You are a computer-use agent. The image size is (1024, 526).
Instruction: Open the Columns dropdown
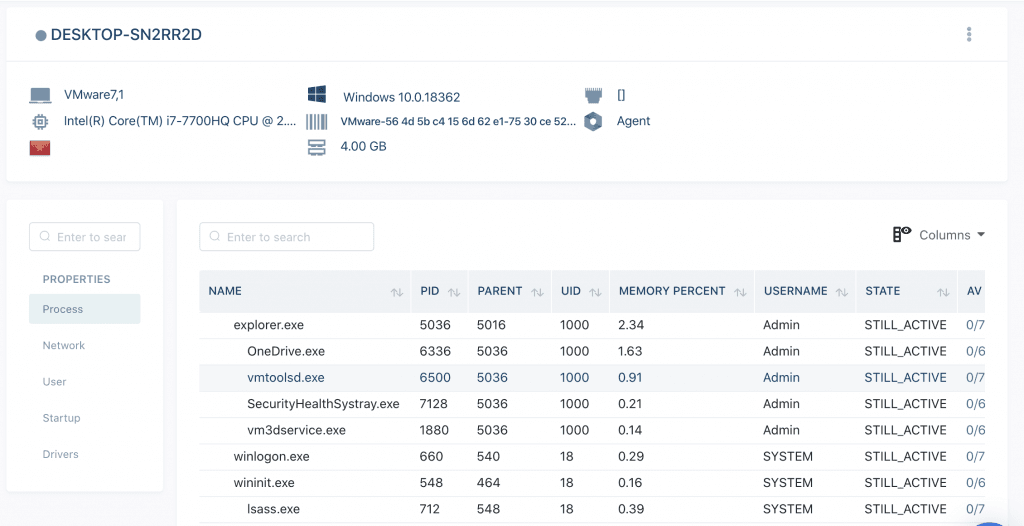click(952, 235)
